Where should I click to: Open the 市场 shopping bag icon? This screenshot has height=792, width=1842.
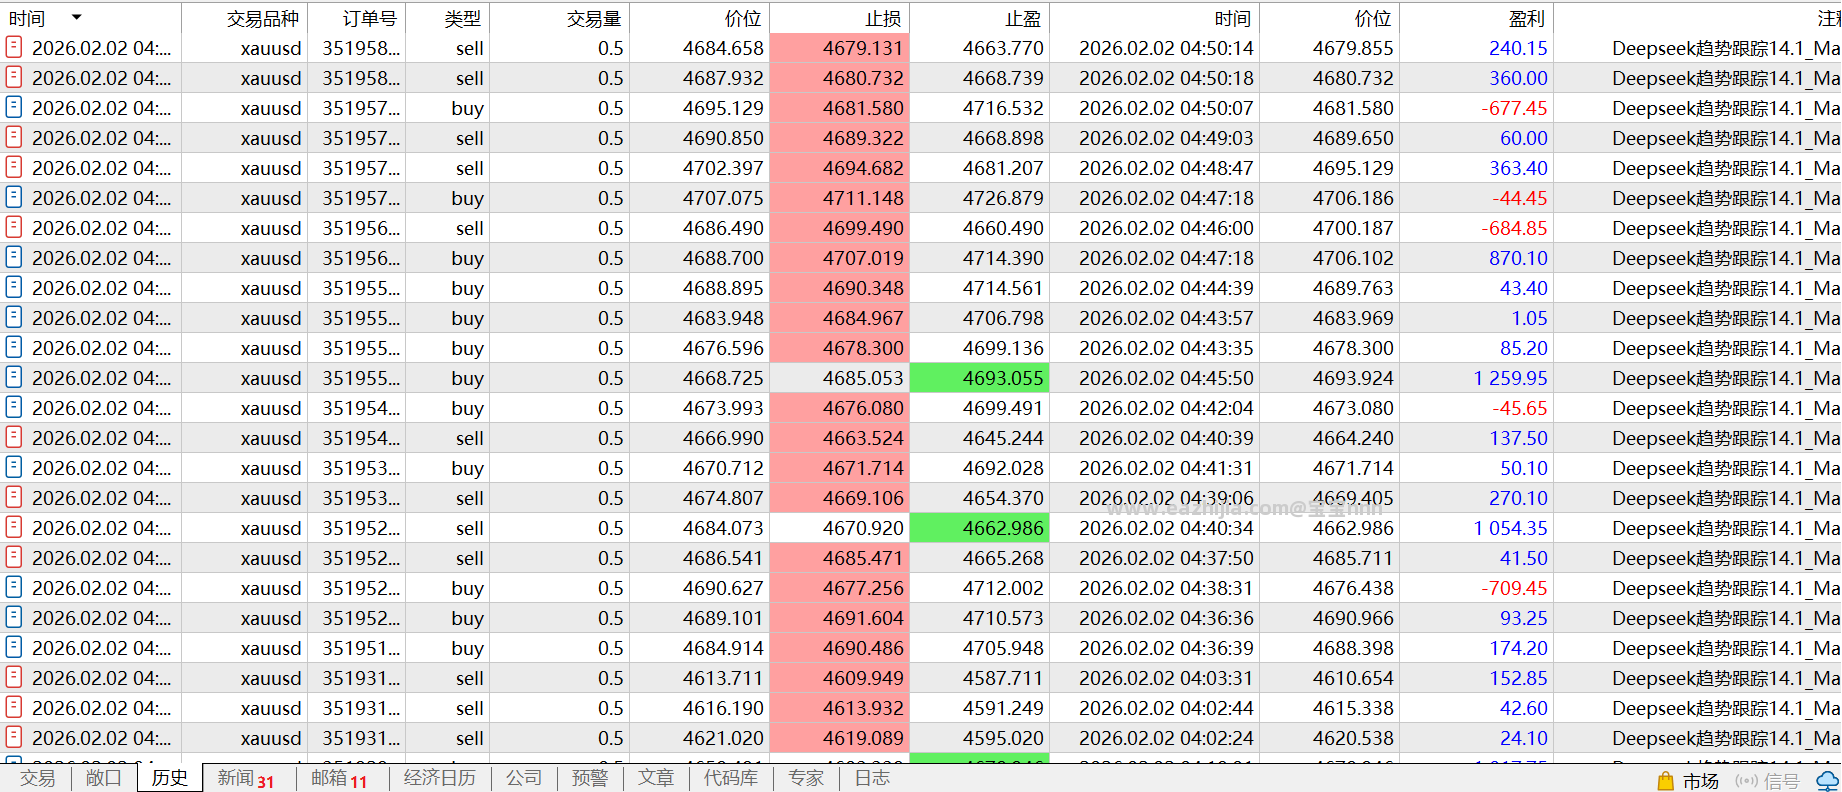click(x=1665, y=780)
